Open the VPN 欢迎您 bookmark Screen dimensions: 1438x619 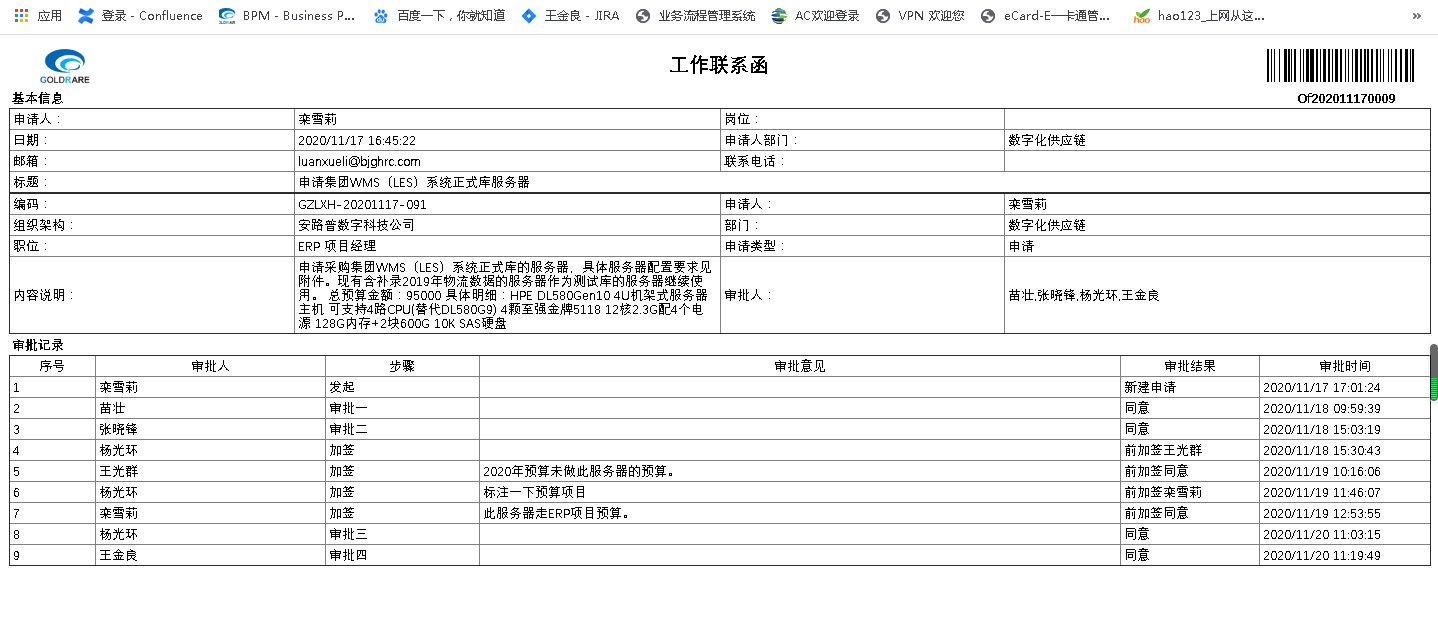click(920, 16)
